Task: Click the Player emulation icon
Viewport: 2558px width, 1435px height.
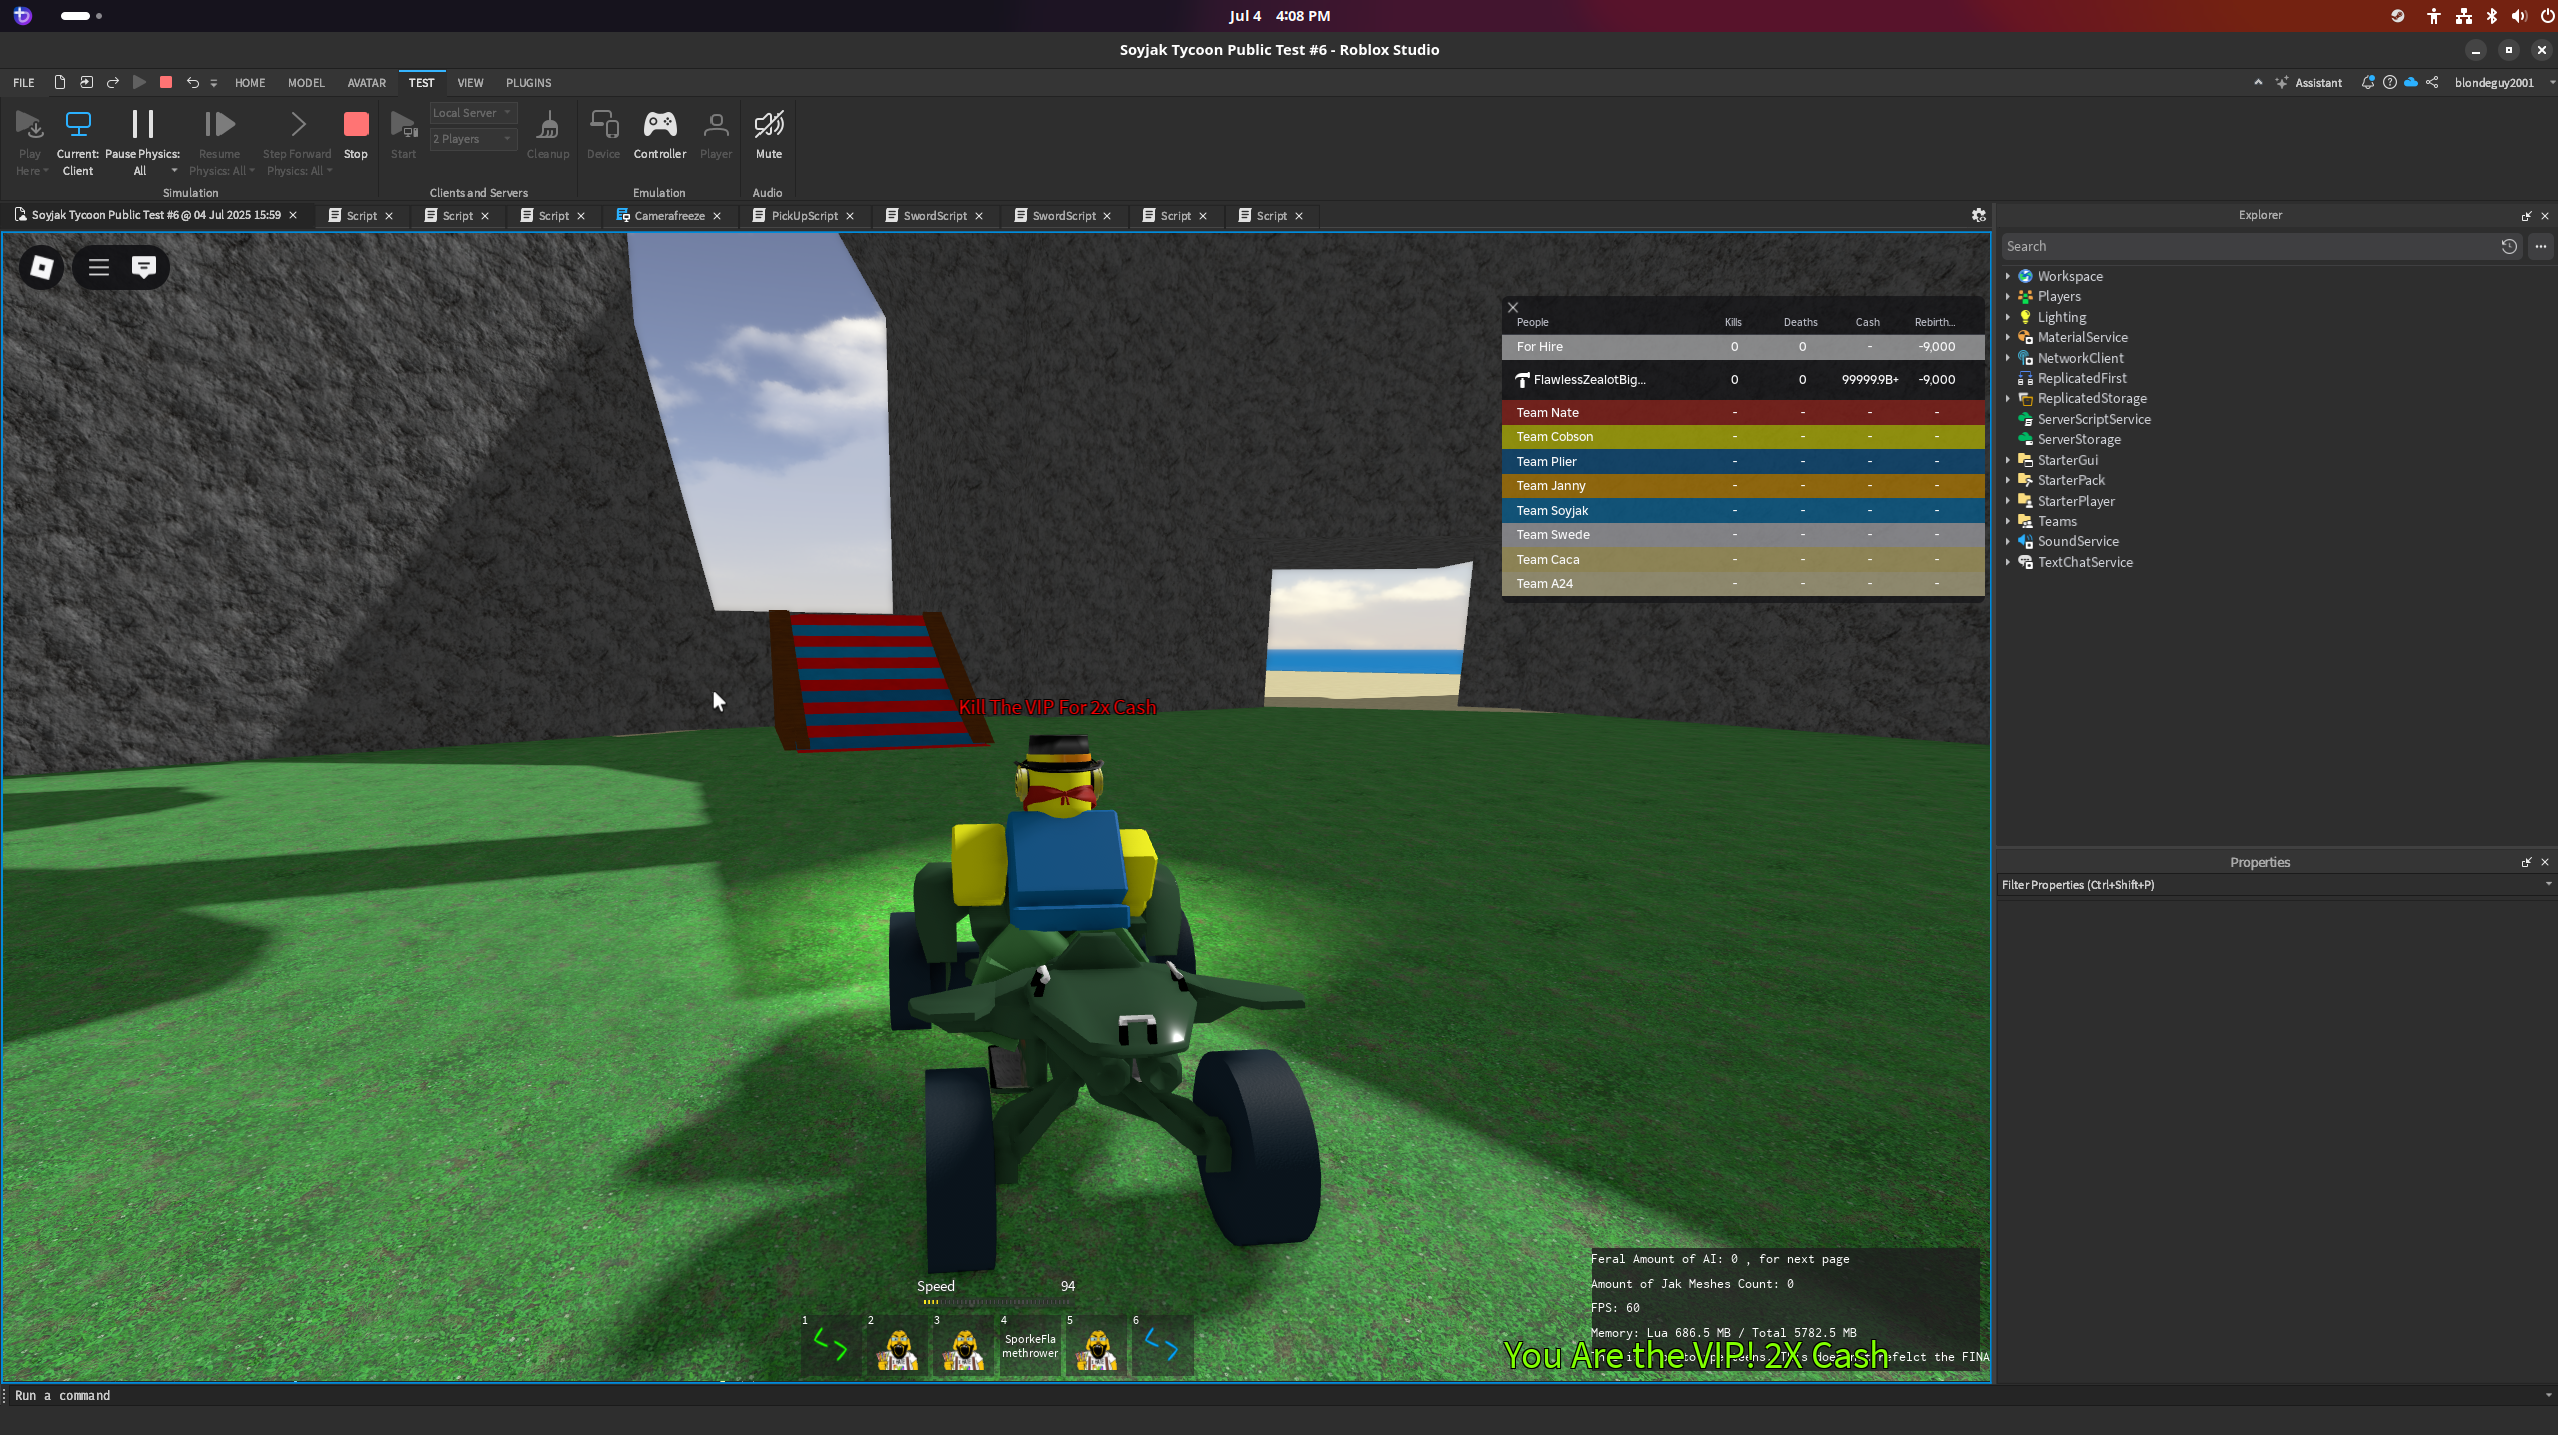Action: click(x=716, y=124)
